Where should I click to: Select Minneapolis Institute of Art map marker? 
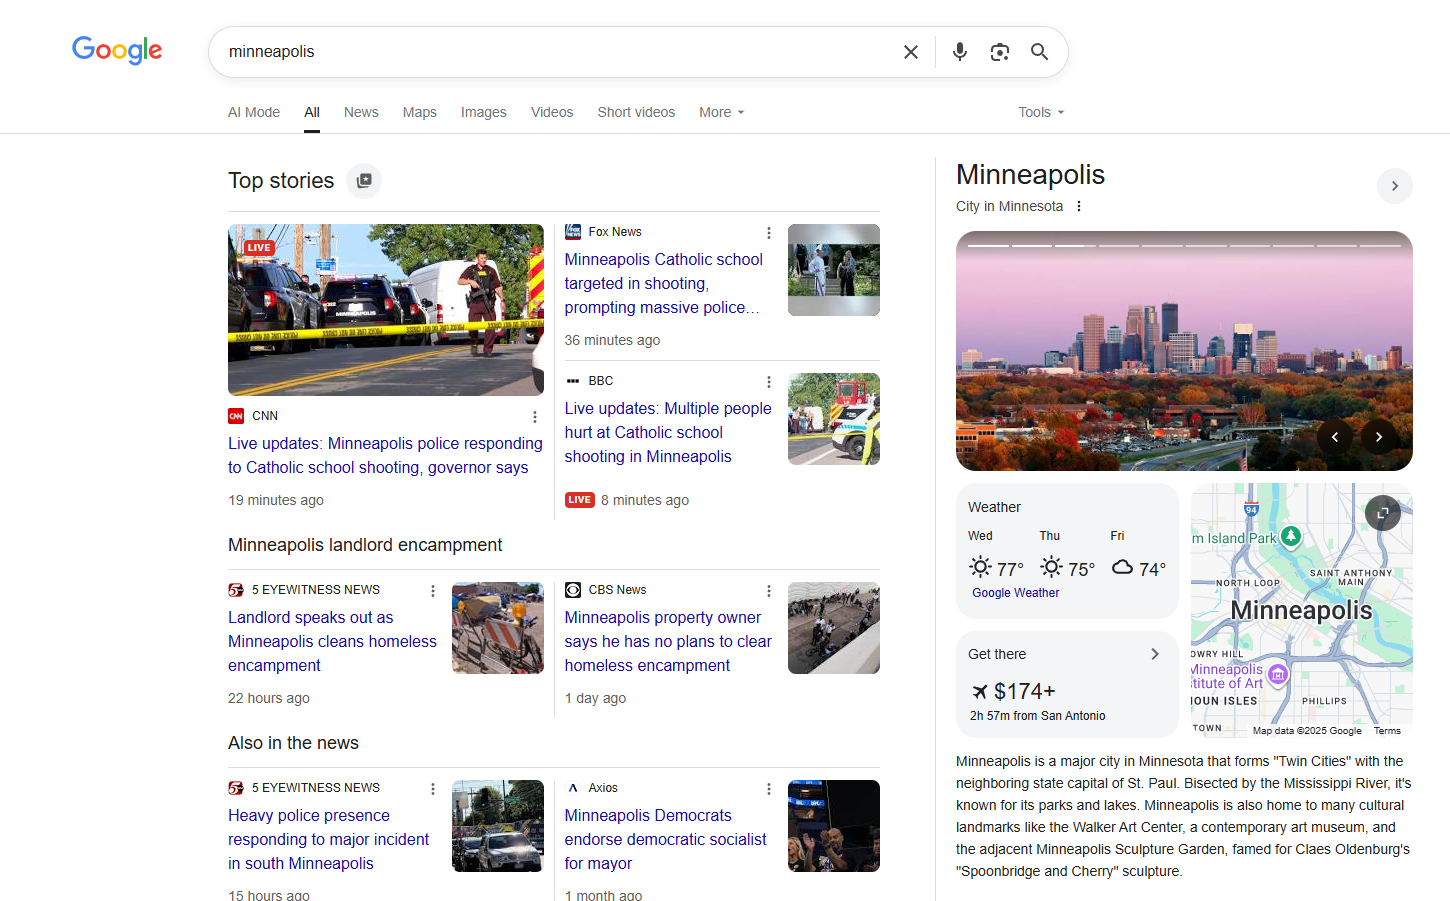coord(1278,675)
